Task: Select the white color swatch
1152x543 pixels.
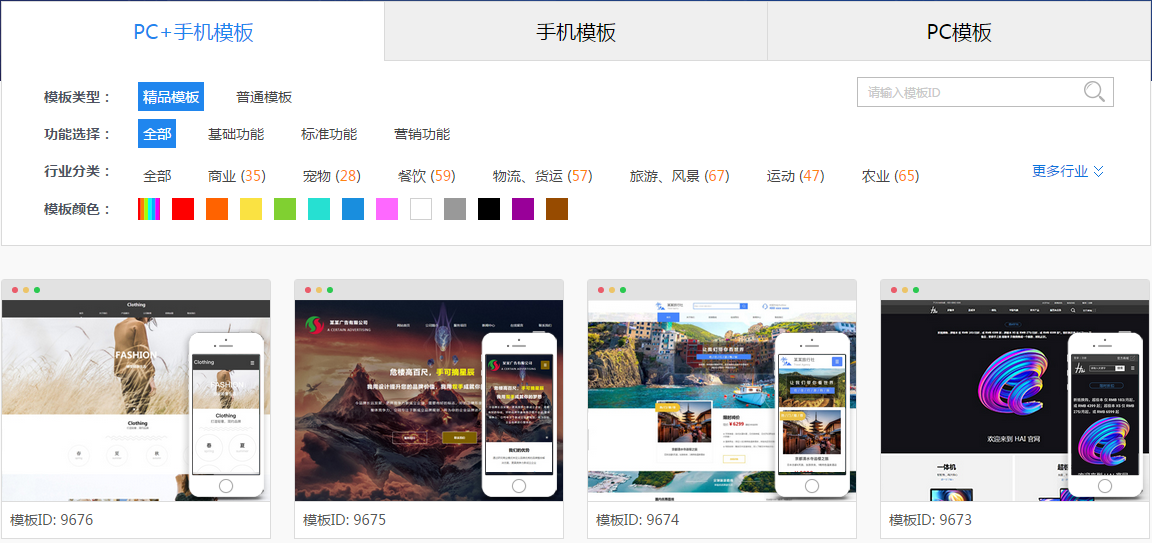Action: tap(421, 209)
